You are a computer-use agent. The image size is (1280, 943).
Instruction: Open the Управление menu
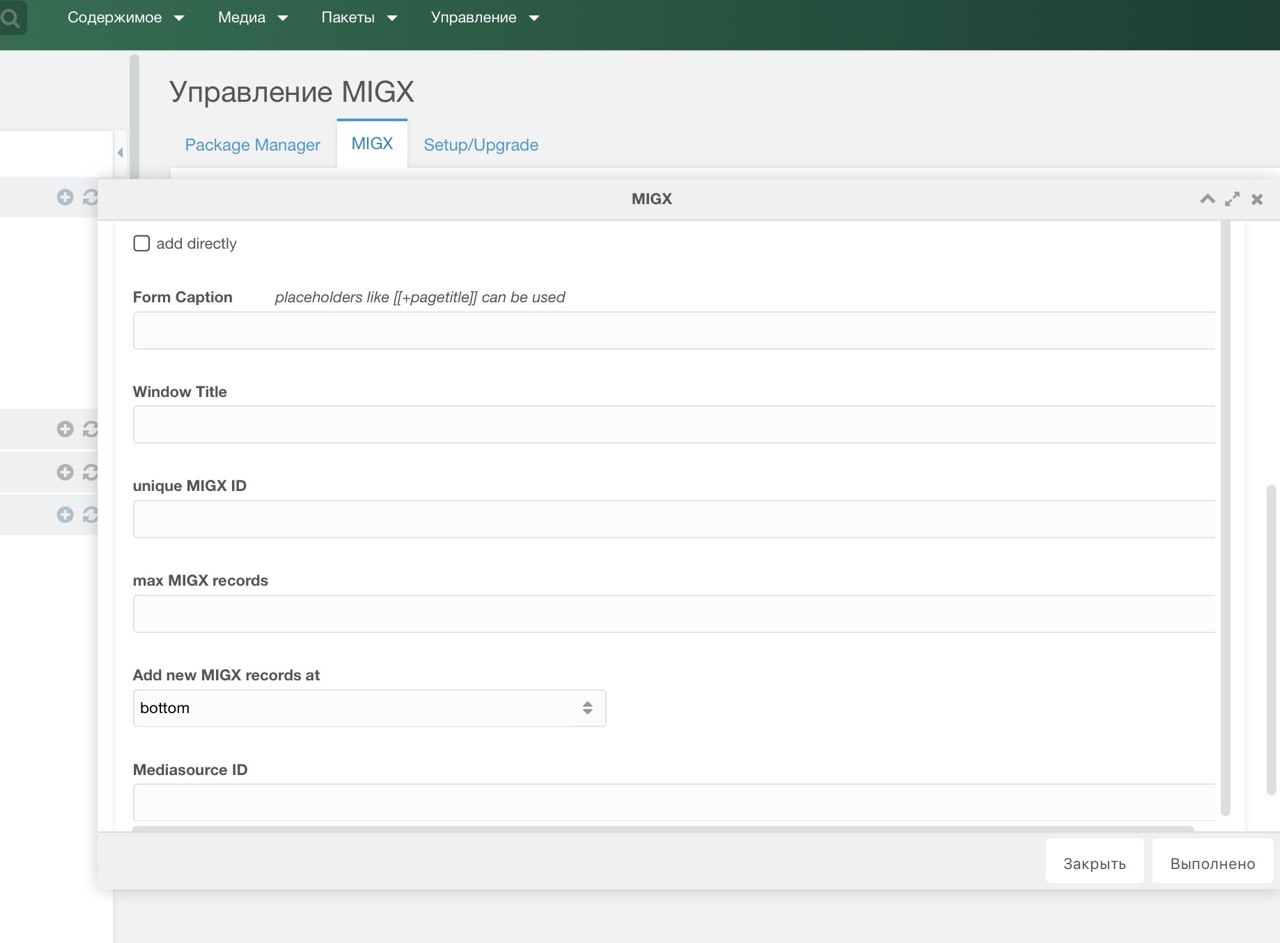485,18
